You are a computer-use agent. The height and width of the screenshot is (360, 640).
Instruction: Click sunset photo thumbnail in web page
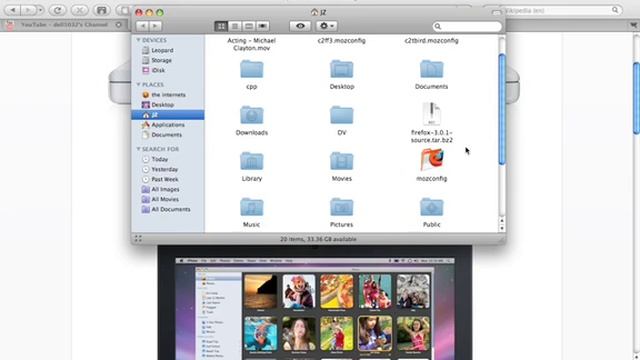pyautogui.click(x=260, y=291)
